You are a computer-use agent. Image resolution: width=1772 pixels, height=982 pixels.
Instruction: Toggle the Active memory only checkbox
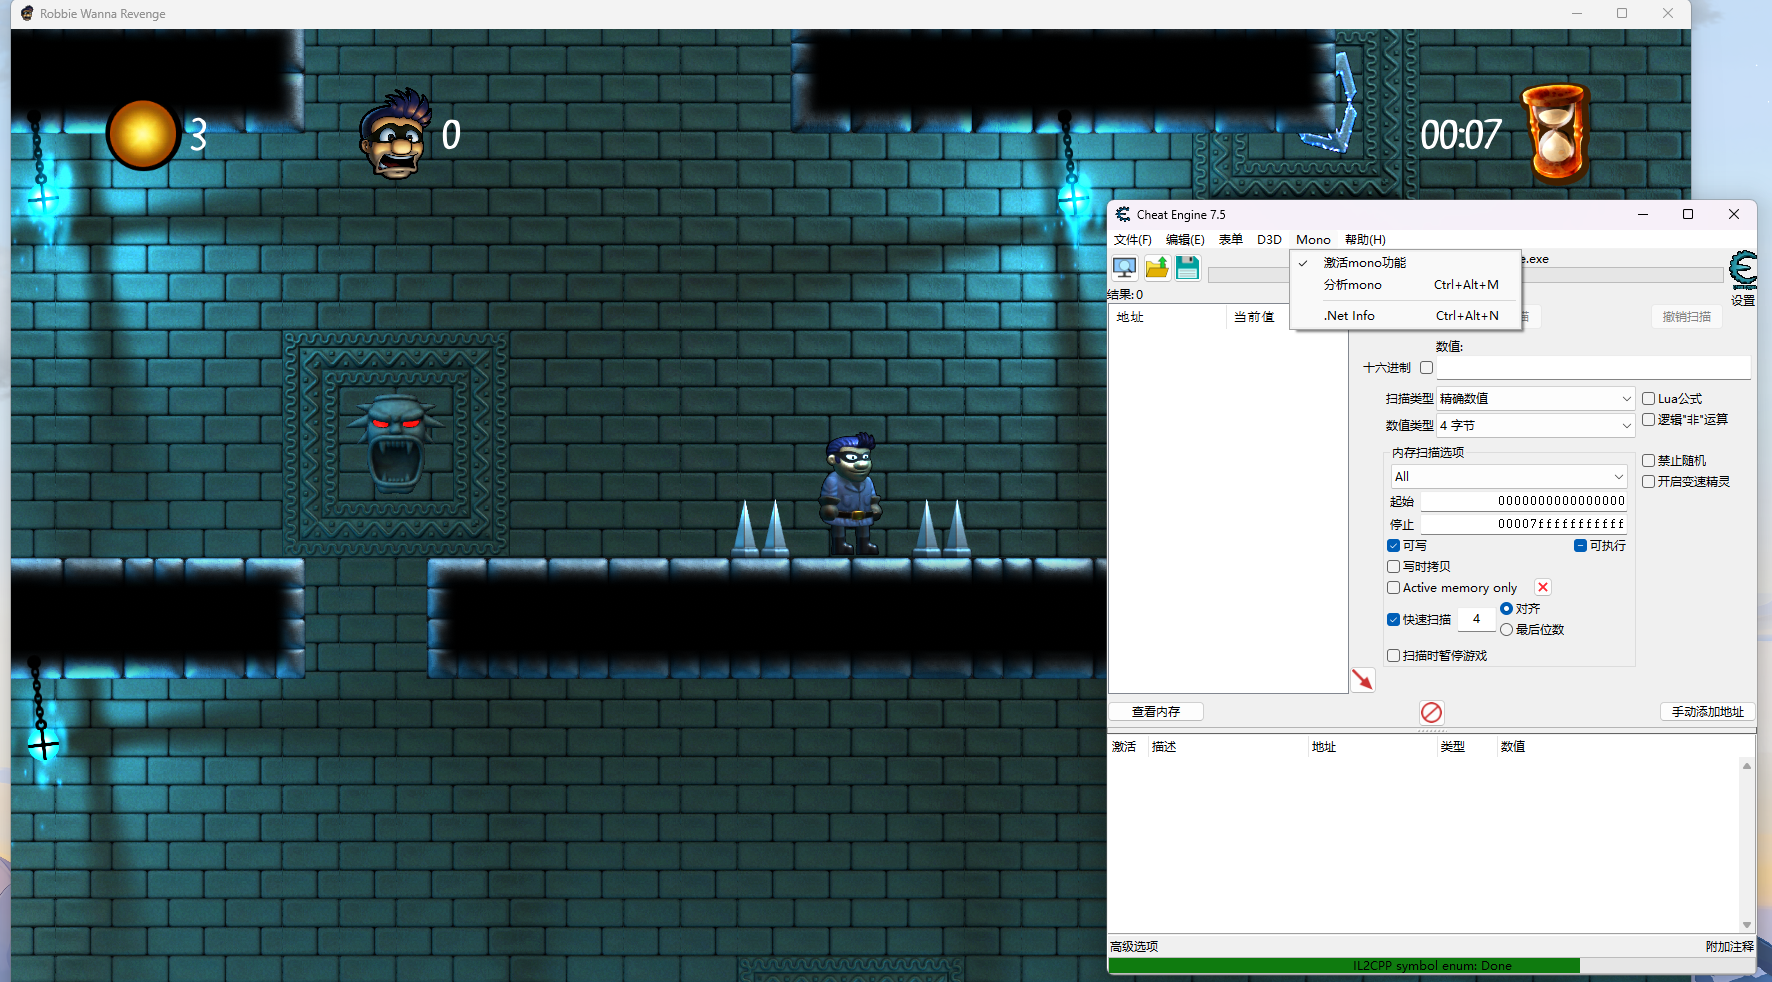1393,588
